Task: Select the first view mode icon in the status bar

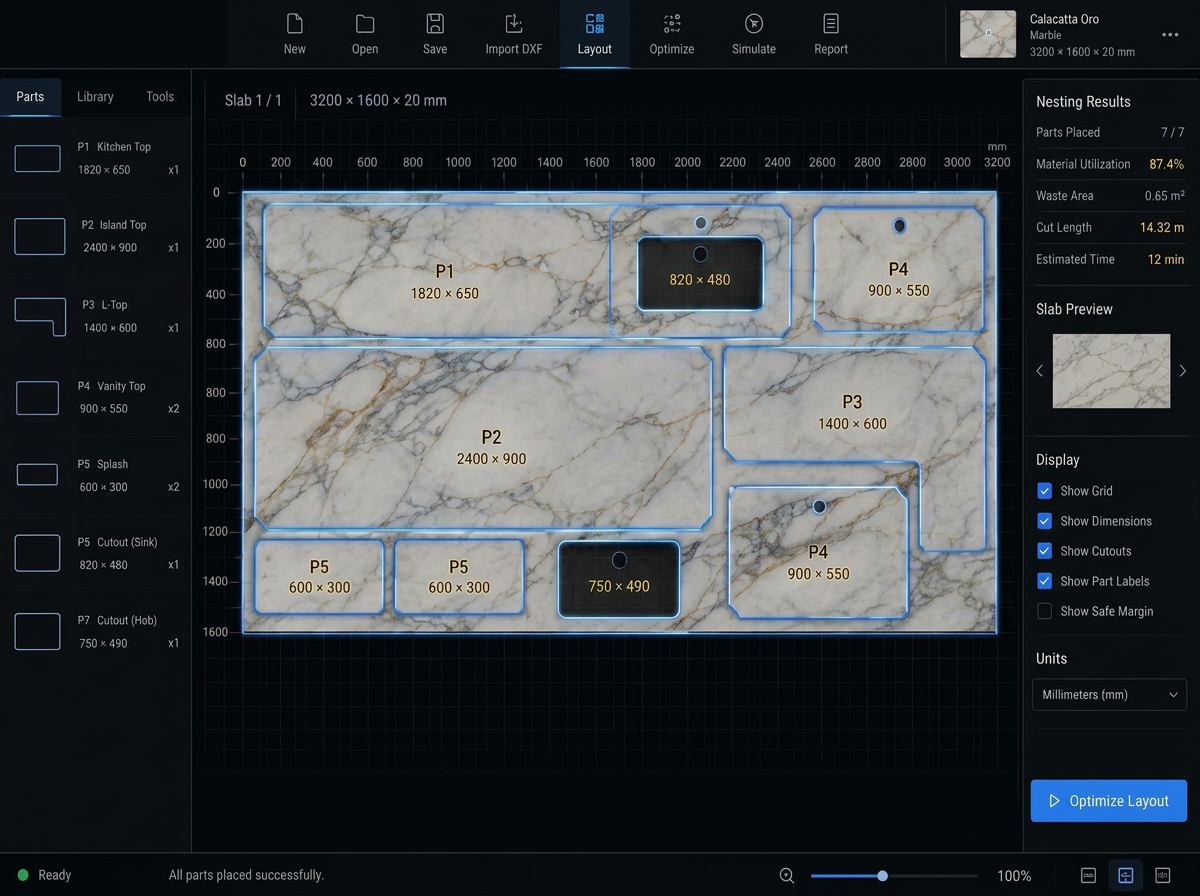Action: coord(1089,876)
